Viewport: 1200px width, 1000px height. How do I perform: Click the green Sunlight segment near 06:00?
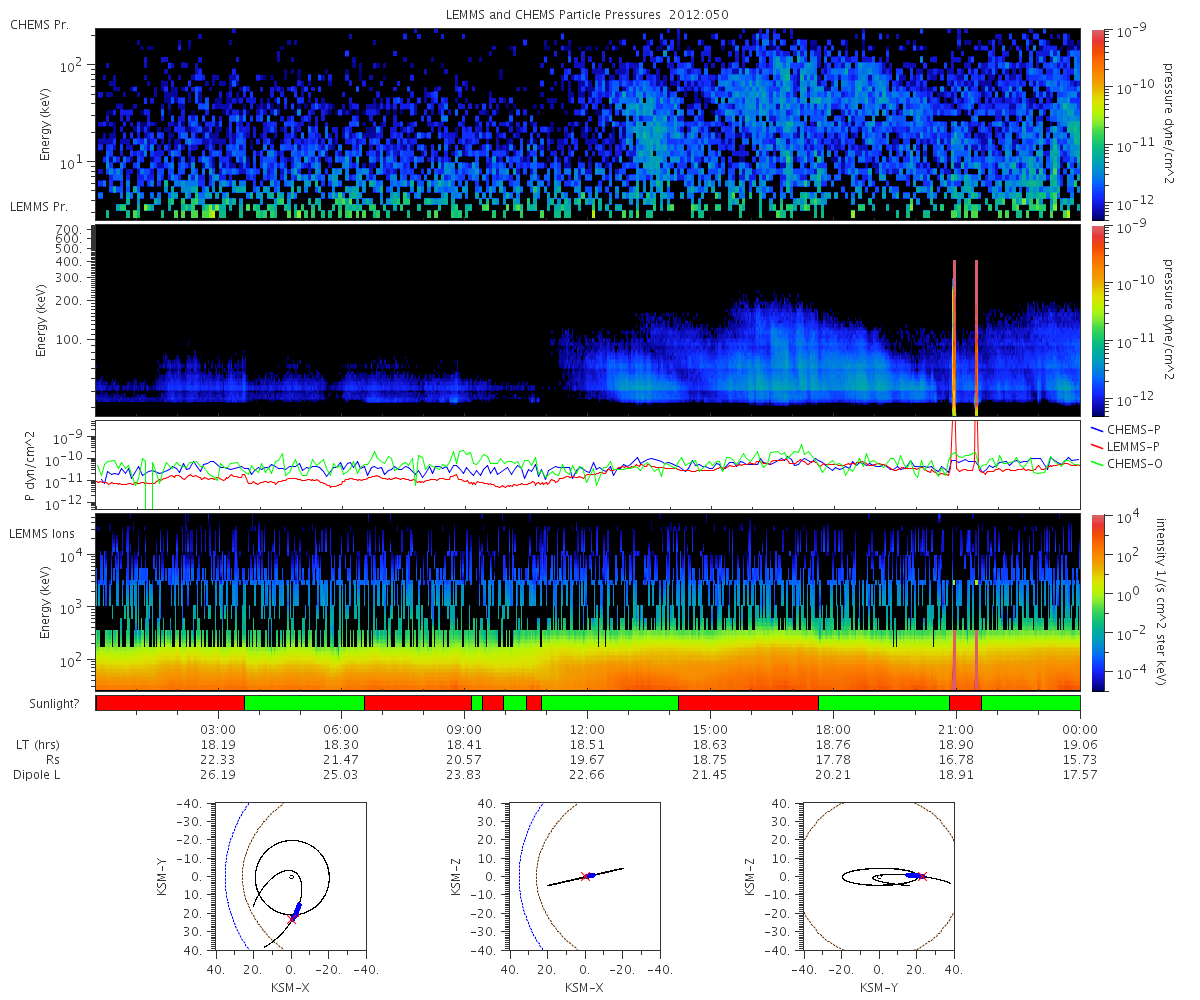tap(304, 703)
